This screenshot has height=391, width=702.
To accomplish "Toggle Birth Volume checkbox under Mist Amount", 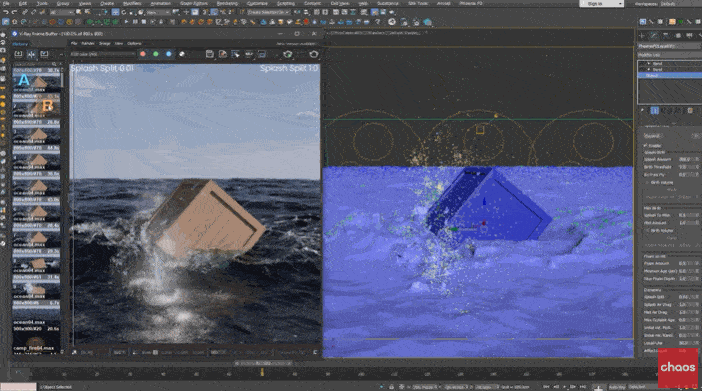I will (647, 230).
